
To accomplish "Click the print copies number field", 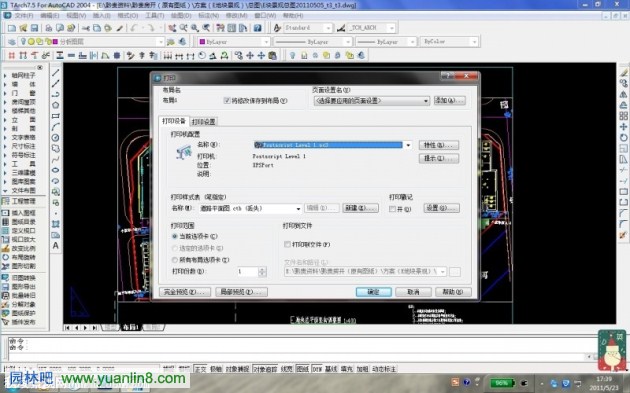I will pyautogui.click(x=248, y=272).
